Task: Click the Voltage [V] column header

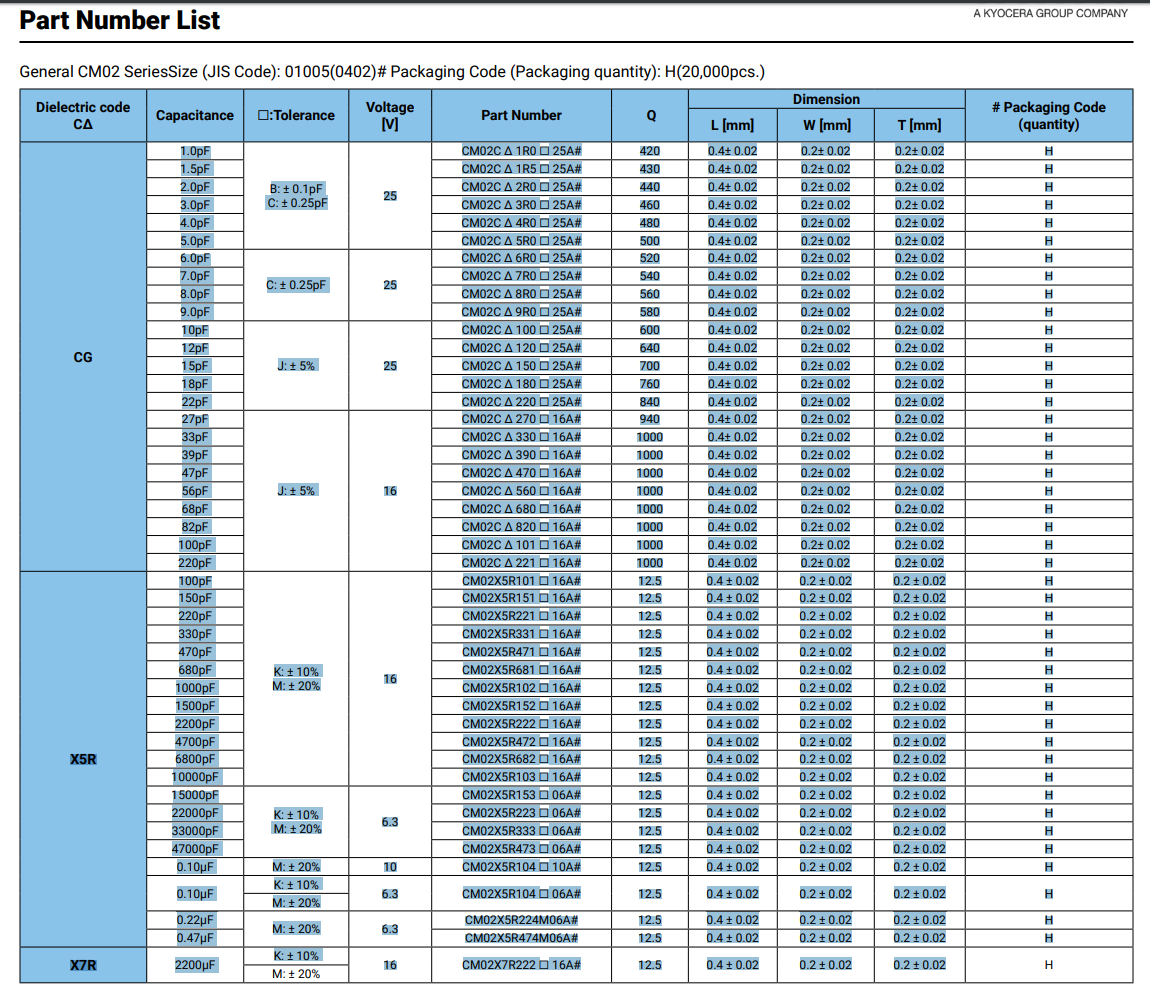Action: click(390, 115)
